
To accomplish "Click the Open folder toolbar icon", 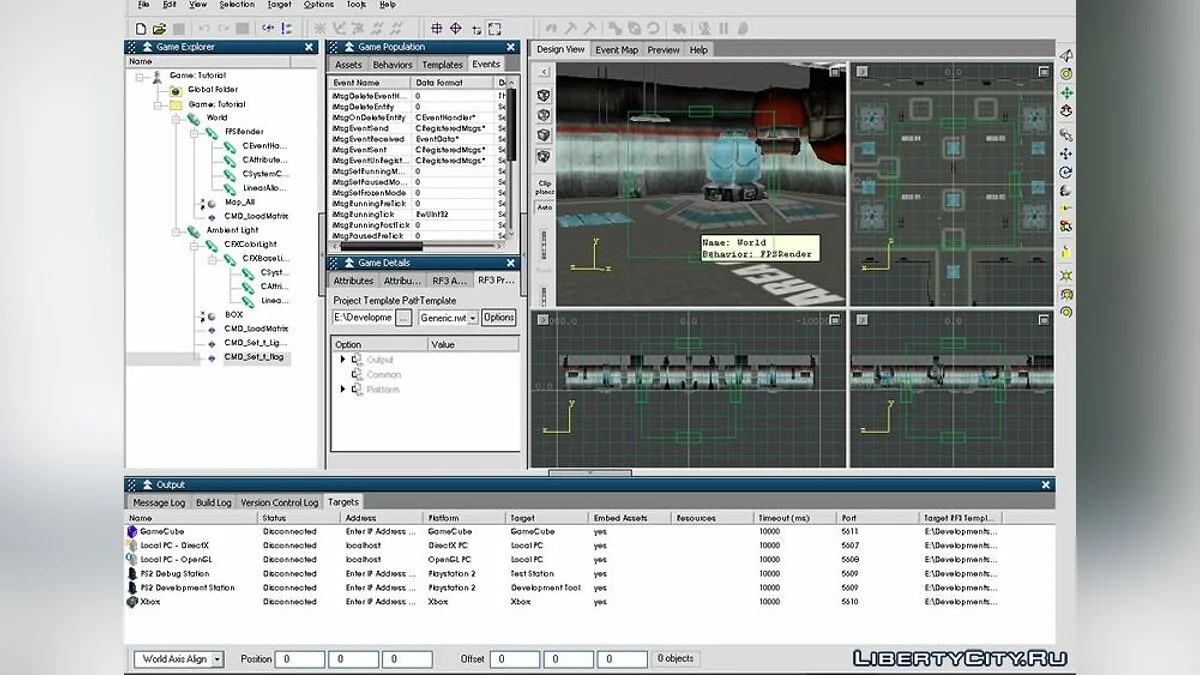I will [158, 29].
